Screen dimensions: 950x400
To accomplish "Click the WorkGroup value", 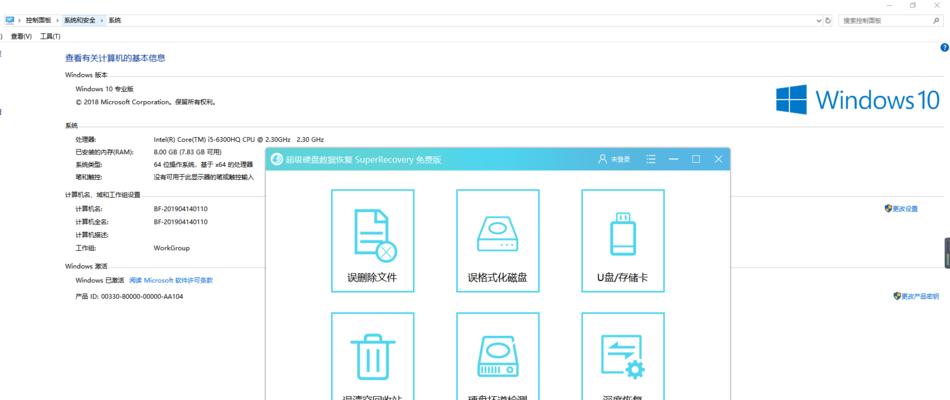I will [x=171, y=248].
